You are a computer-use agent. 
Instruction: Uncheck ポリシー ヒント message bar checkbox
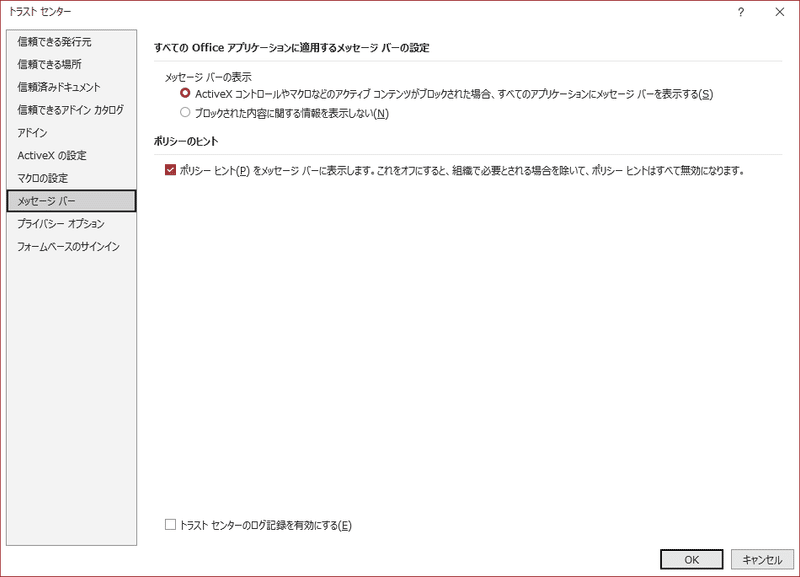pyautogui.click(x=170, y=170)
